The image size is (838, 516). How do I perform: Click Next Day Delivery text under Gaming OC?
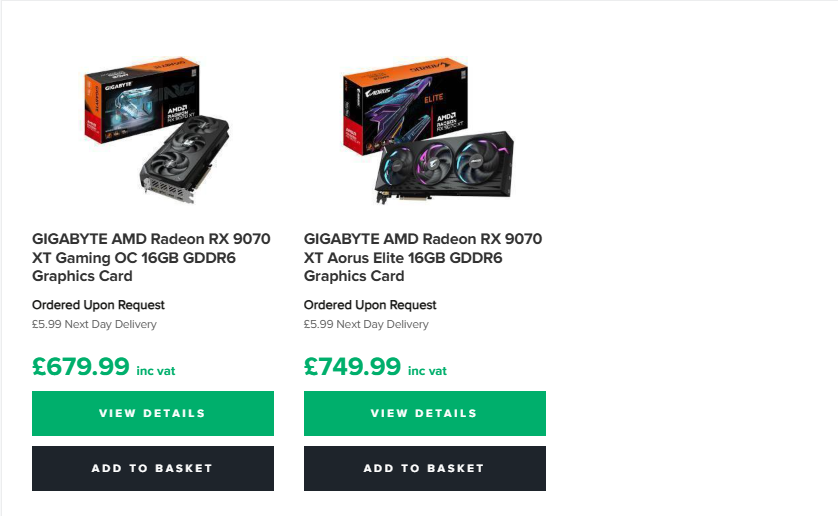pyautogui.click(x=94, y=324)
